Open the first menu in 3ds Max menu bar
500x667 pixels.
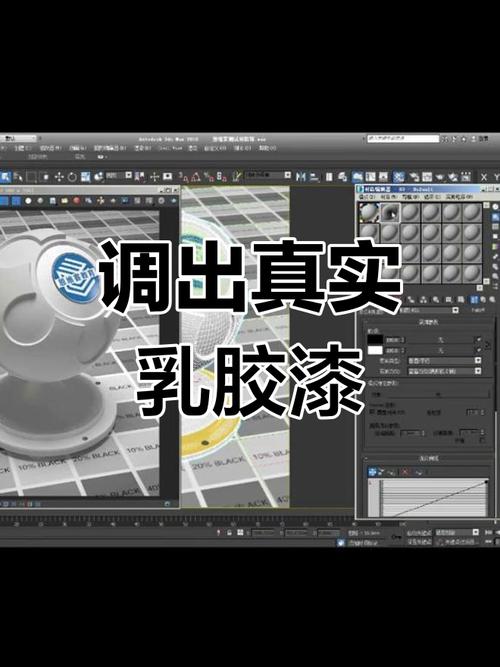pos(23,148)
